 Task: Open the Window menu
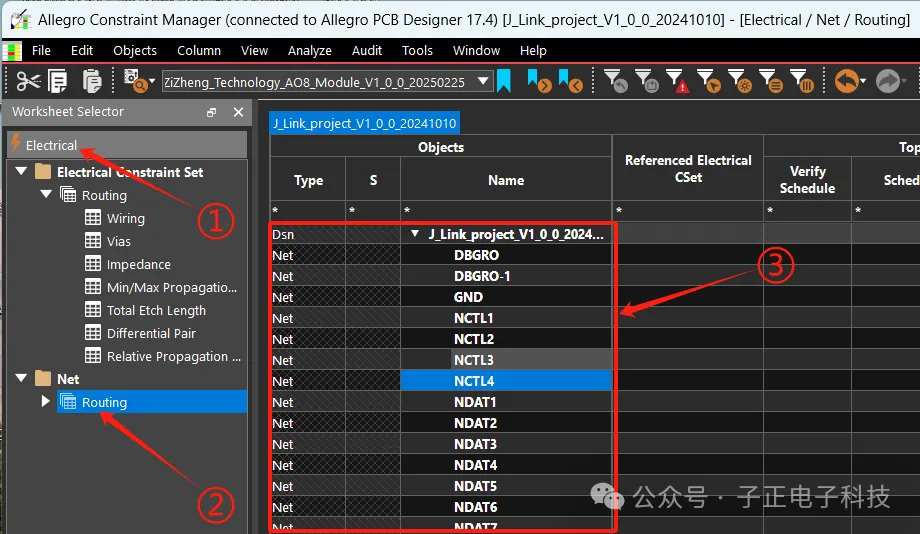pos(476,50)
